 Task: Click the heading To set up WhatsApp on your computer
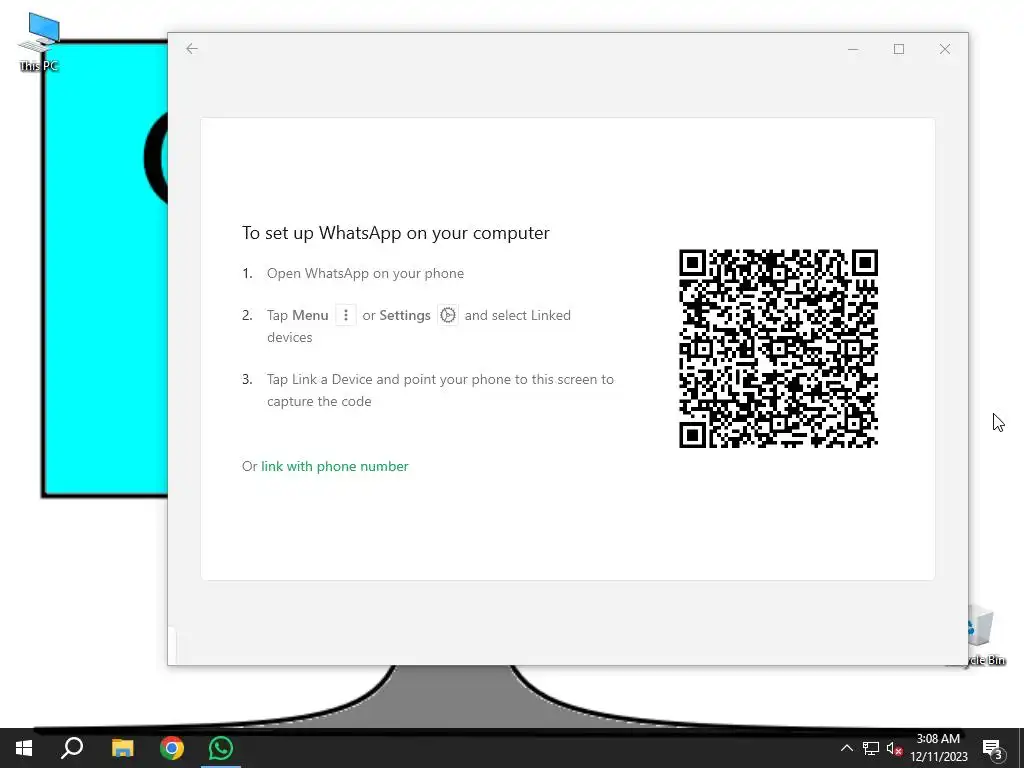(x=396, y=233)
